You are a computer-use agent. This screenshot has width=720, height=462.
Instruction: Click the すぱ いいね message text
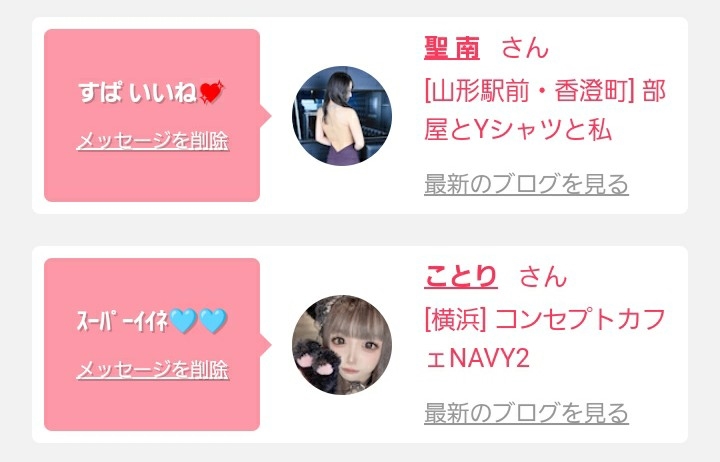coord(138,93)
